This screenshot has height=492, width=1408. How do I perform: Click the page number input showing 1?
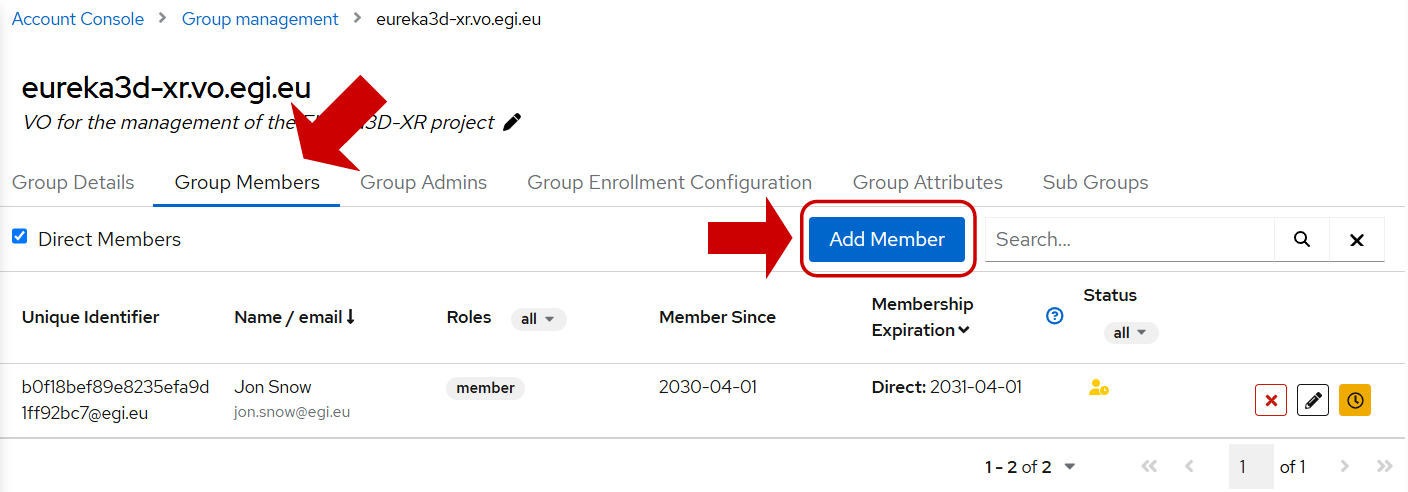1251,467
